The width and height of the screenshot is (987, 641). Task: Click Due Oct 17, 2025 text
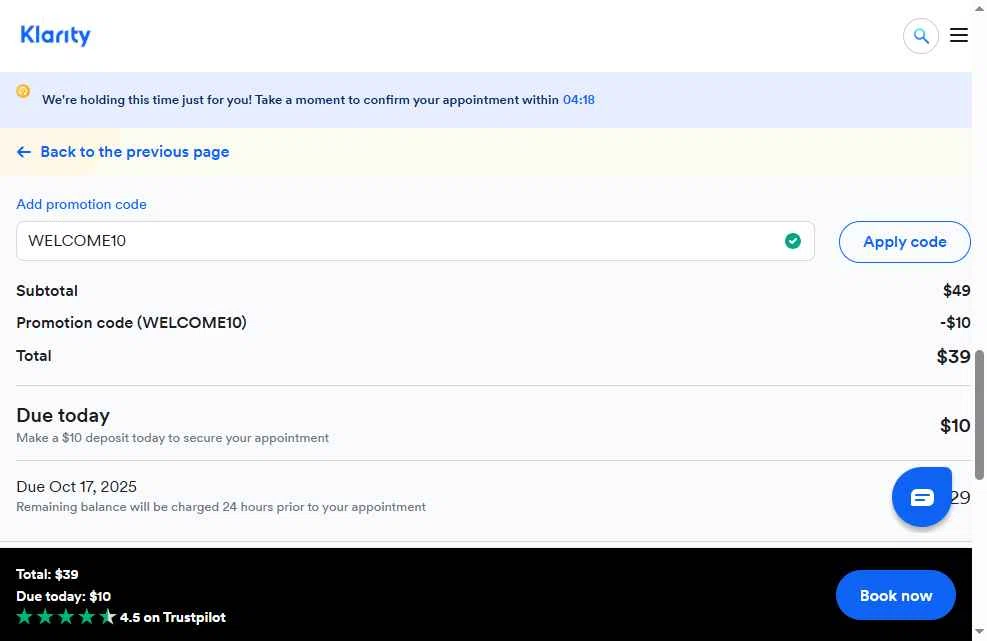[x=76, y=487]
